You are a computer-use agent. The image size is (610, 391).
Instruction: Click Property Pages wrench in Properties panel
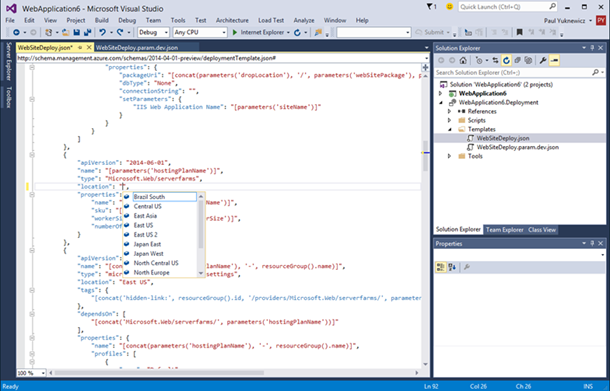(x=467, y=267)
